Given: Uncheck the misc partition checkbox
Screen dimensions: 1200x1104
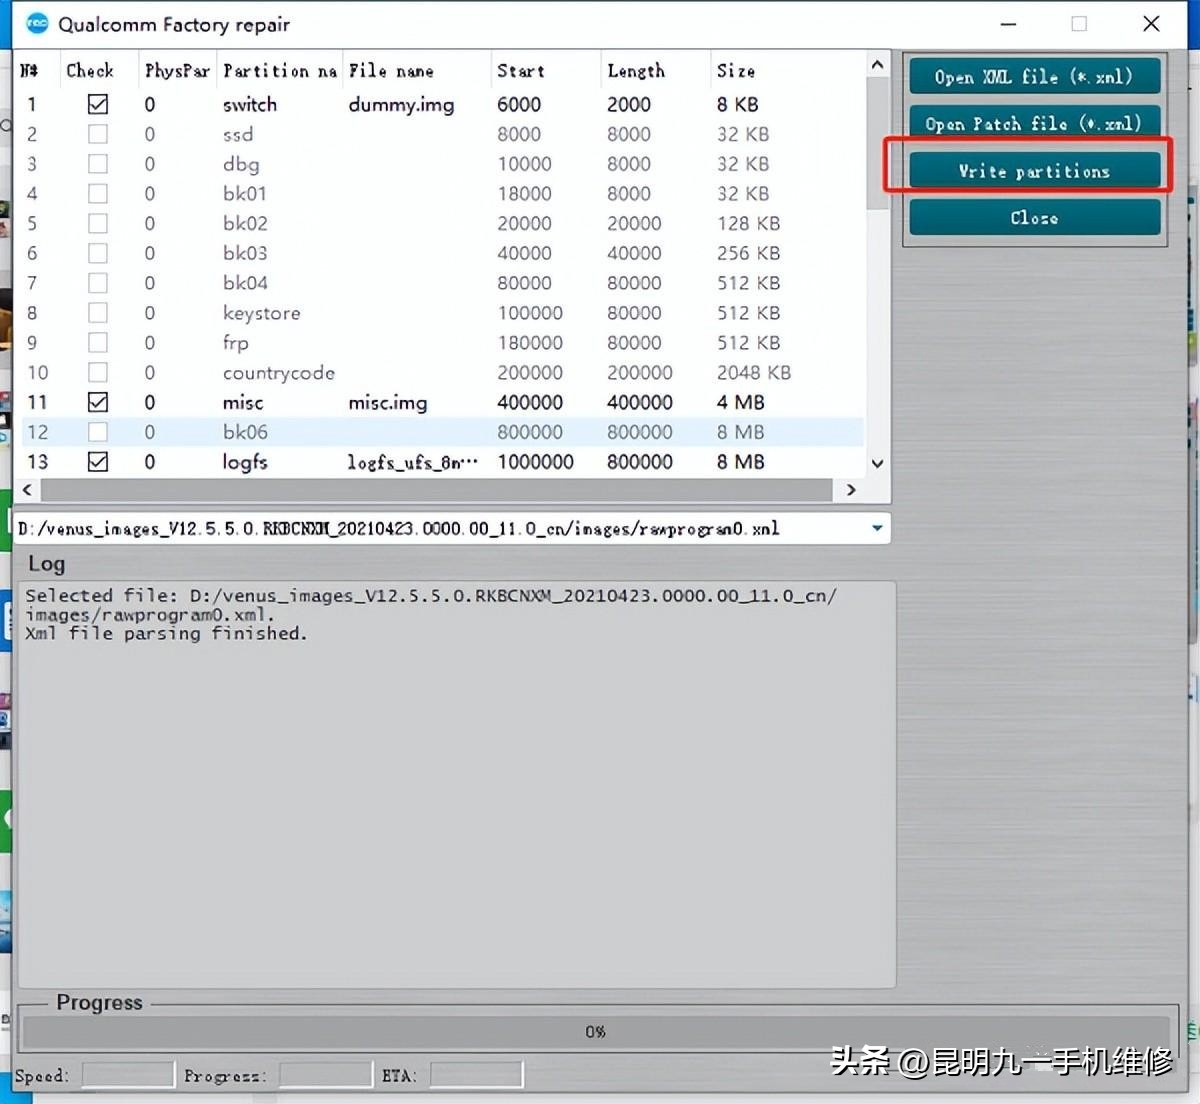Looking at the screenshot, I should (98, 402).
